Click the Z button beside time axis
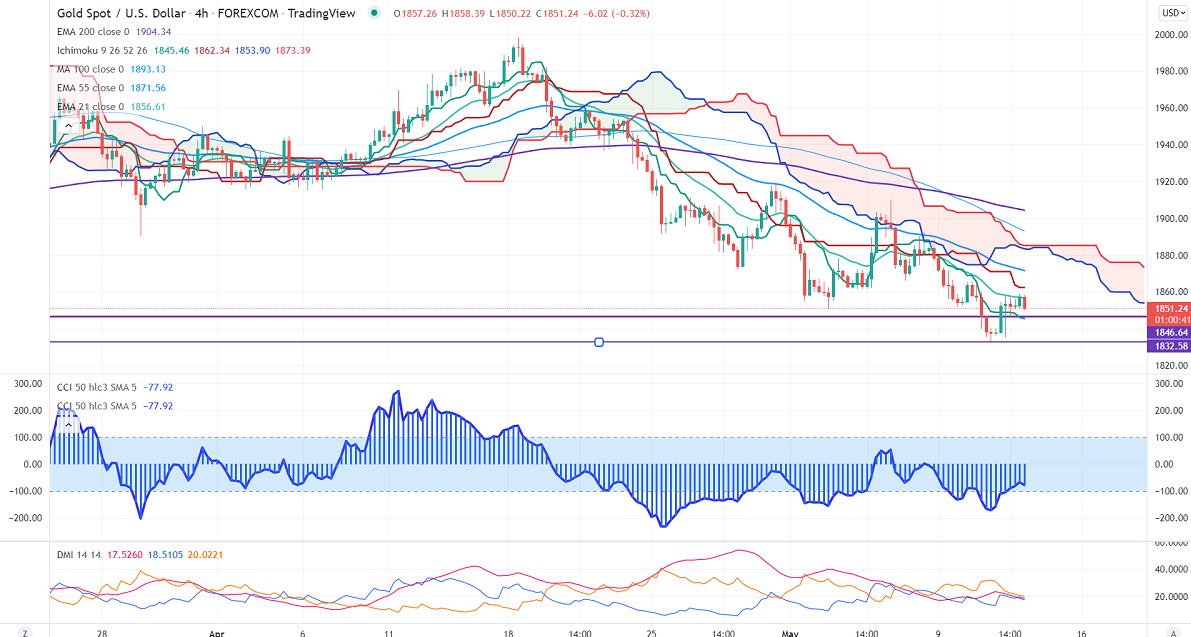Viewport: 1191px width, 637px height. pyautogui.click(x=25, y=632)
